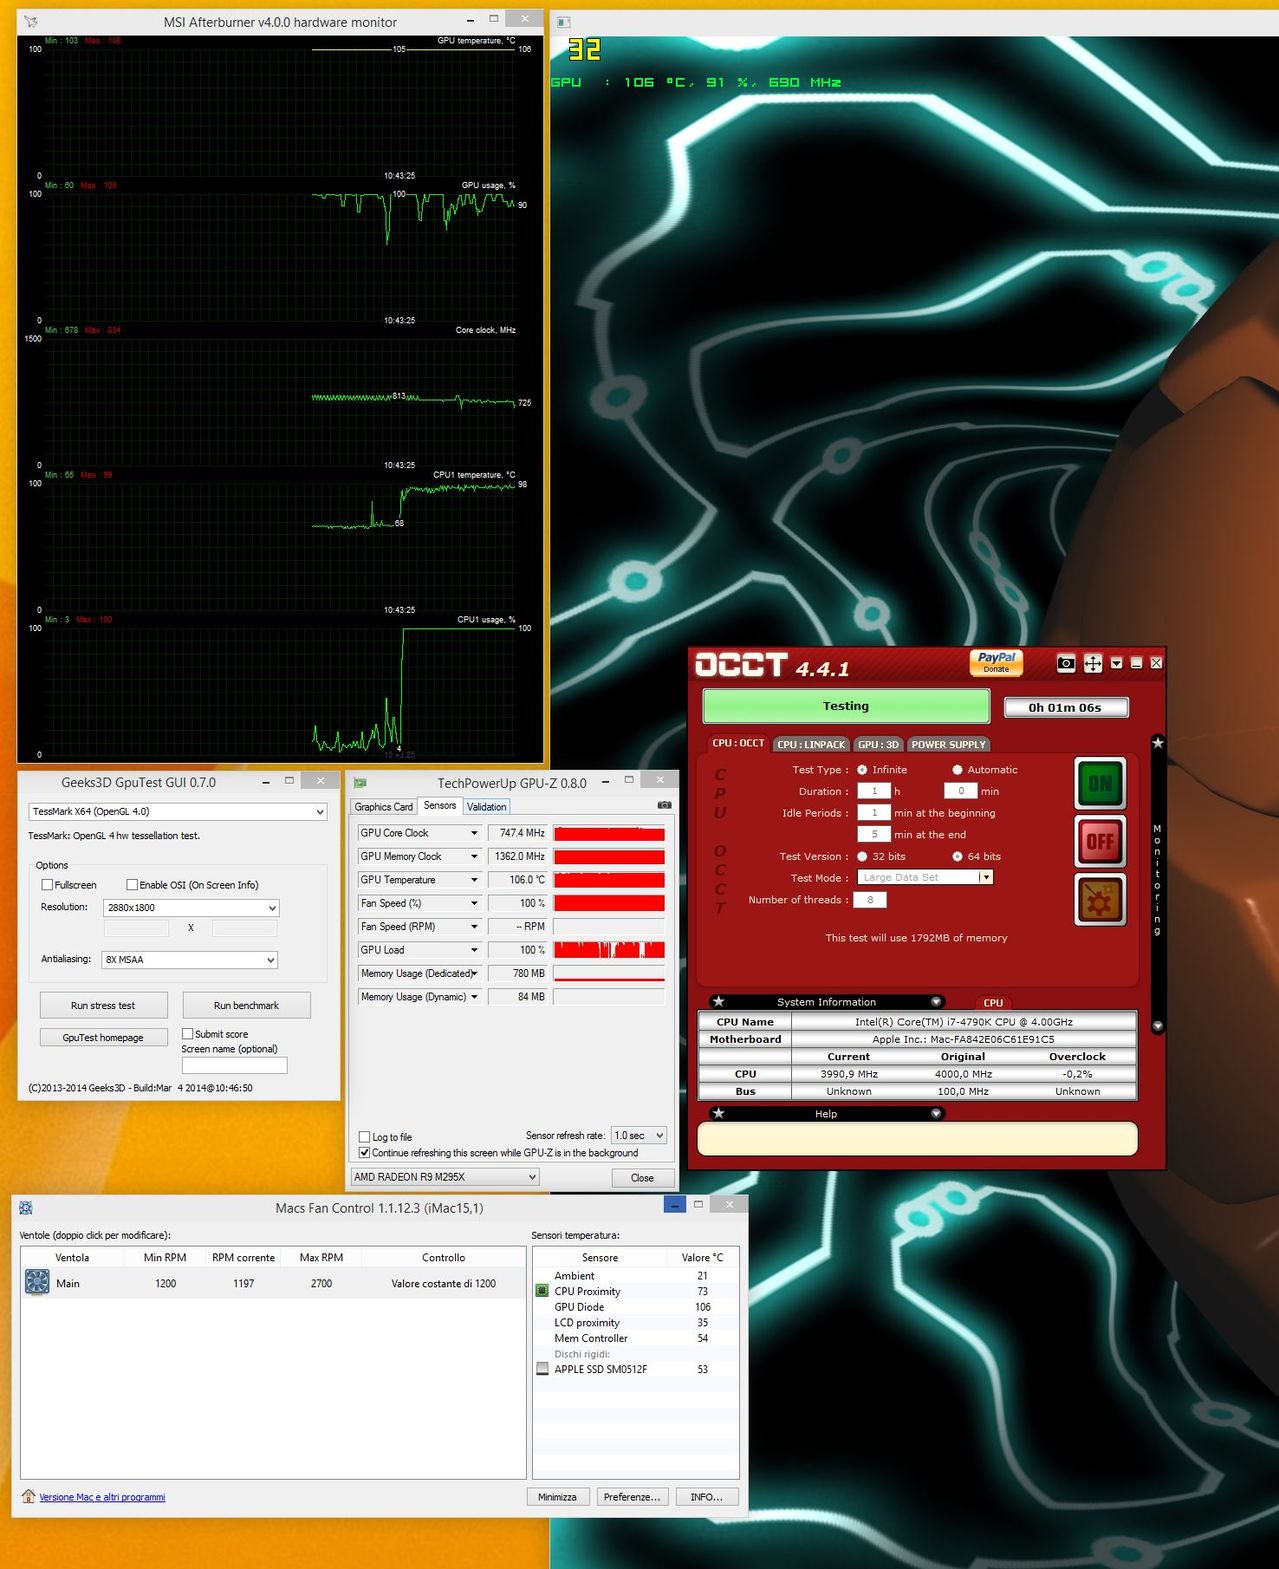1279x1569 pixels.
Task: Expand Monitoring sidebar bottom arrow
Action: (1157, 1026)
